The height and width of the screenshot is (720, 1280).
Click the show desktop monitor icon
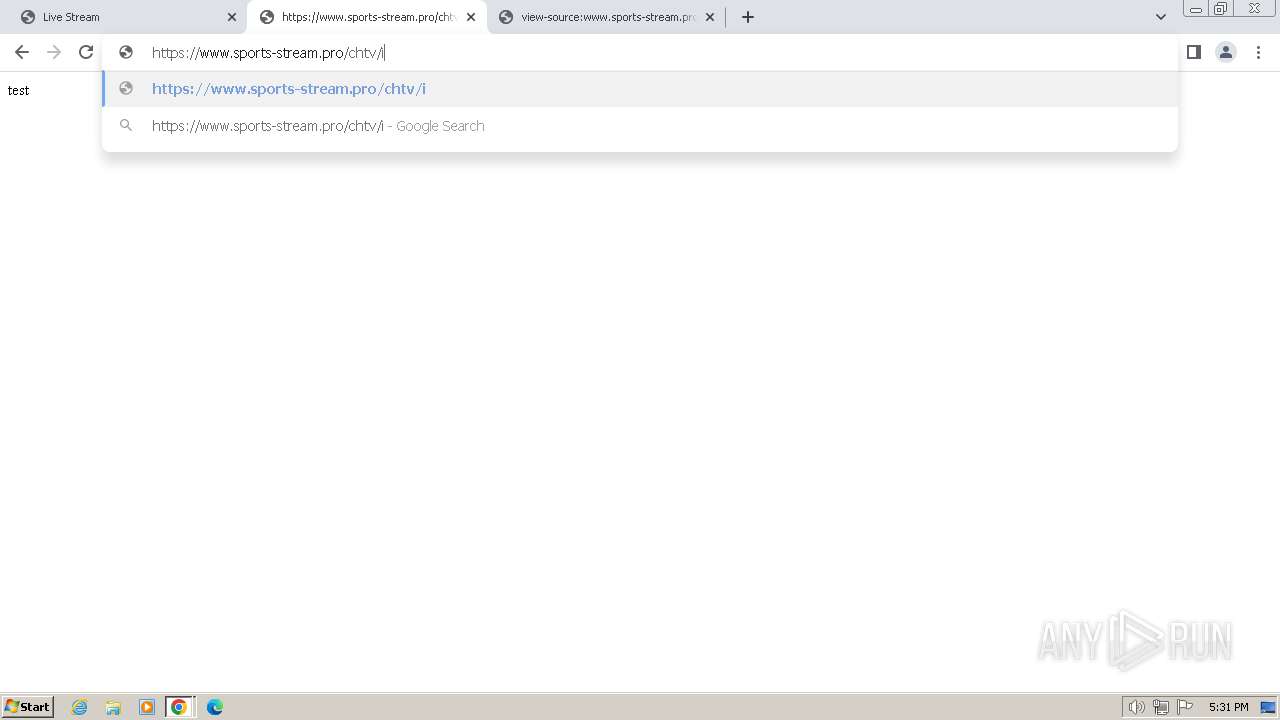pos(1268,707)
